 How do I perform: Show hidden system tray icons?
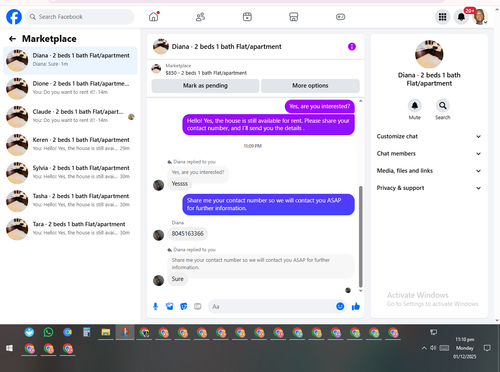click(x=424, y=348)
